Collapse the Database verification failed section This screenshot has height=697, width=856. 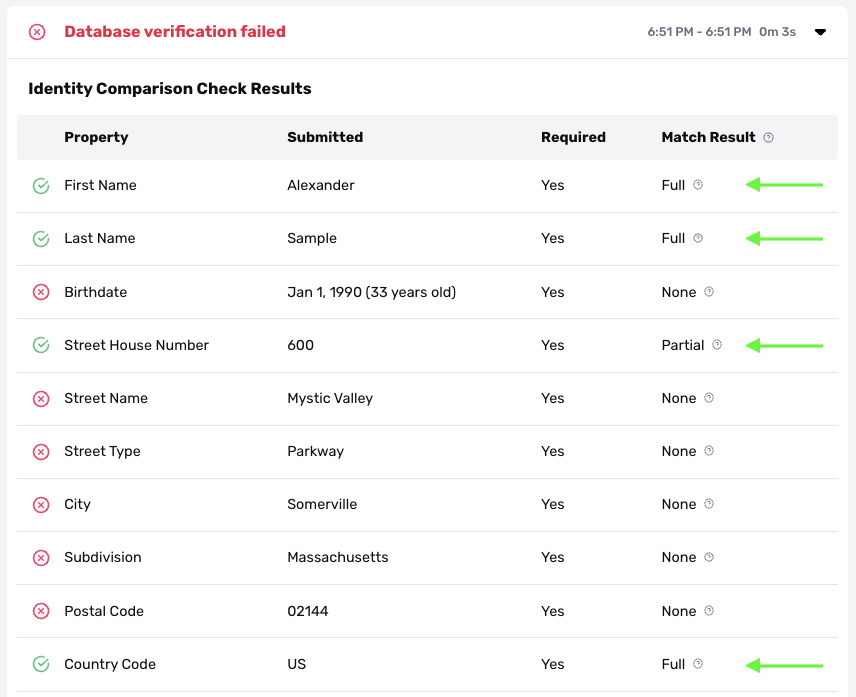coord(820,32)
